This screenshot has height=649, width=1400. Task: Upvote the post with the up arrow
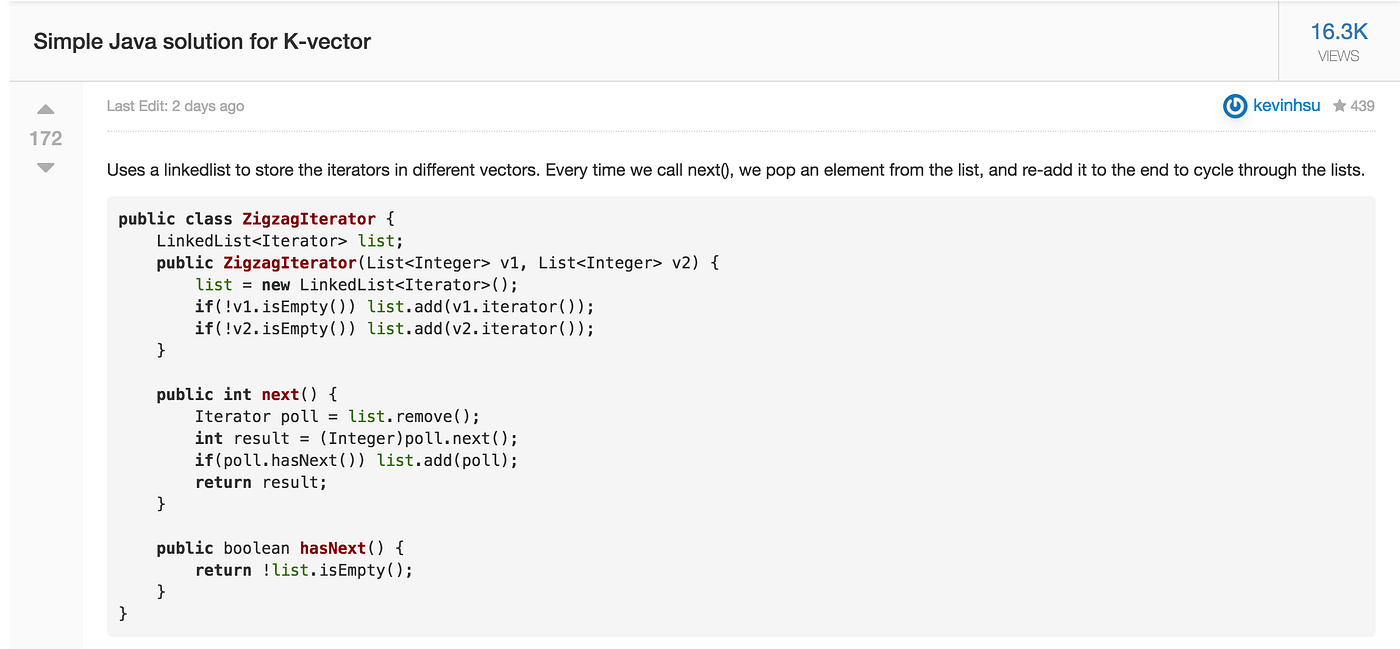click(45, 110)
